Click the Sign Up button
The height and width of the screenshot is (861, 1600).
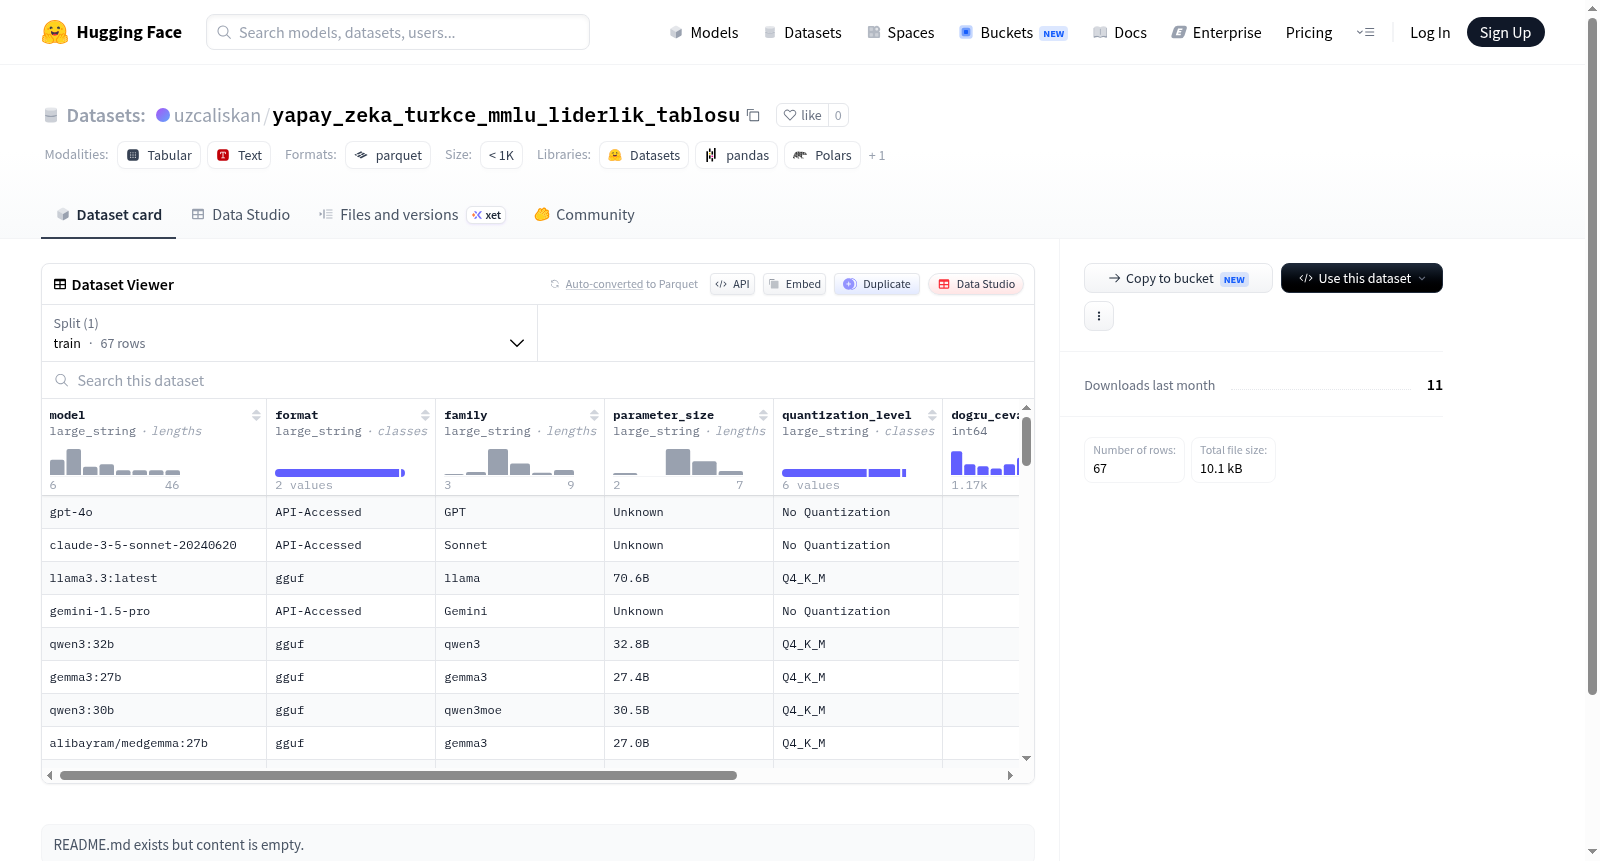[x=1505, y=32]
